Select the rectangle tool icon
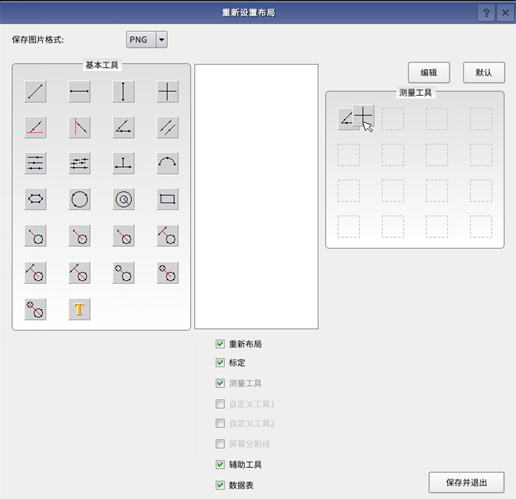The height and width of the screenshot is (499, 516). pos(167,199)
